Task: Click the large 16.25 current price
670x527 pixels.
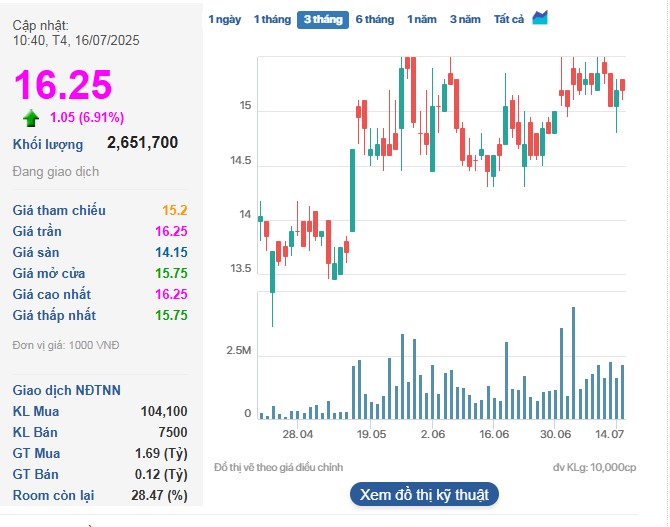Action: point(62,85)
